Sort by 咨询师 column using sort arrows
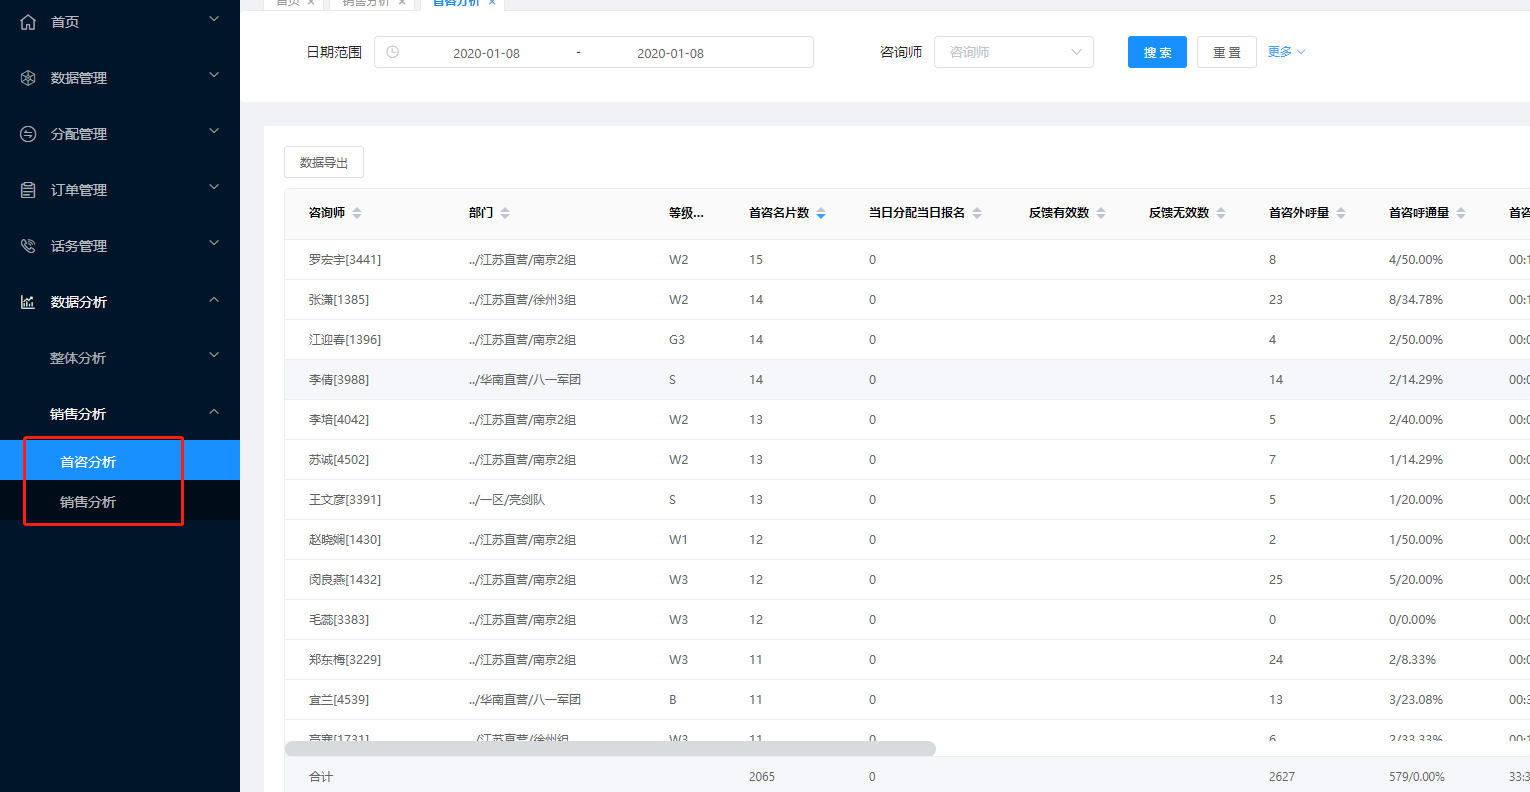Image resolution: width=1530 pixels, height=792 pixels. coord(357,213)
